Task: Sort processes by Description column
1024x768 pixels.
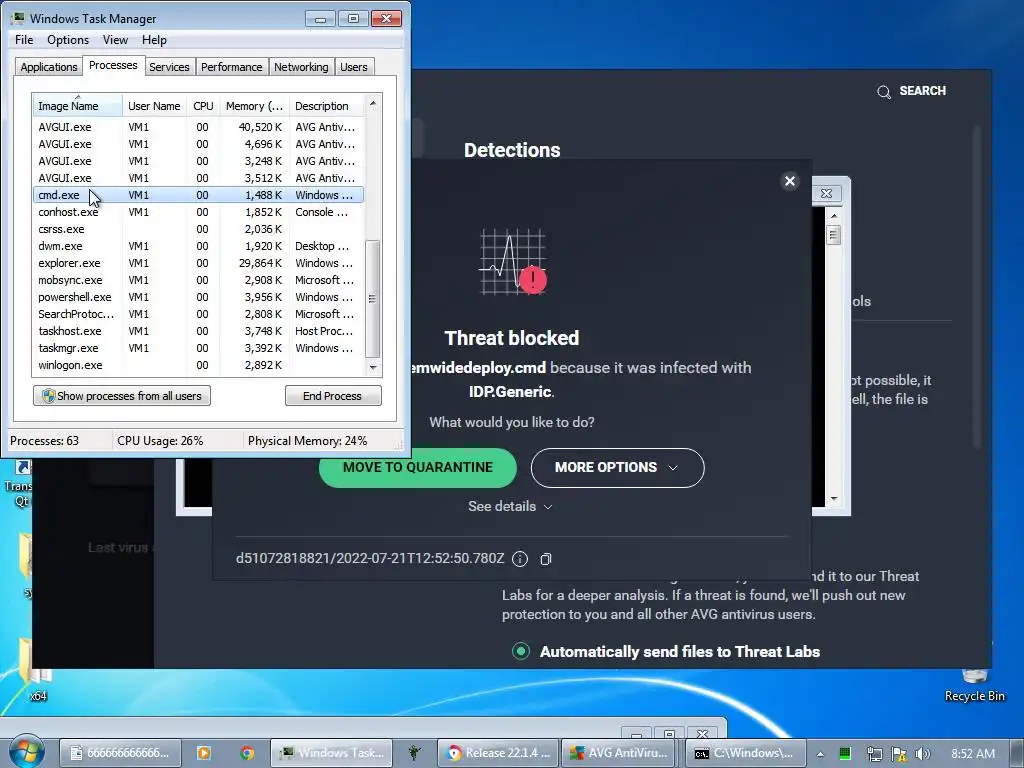Action: click(x=326, y=106)
